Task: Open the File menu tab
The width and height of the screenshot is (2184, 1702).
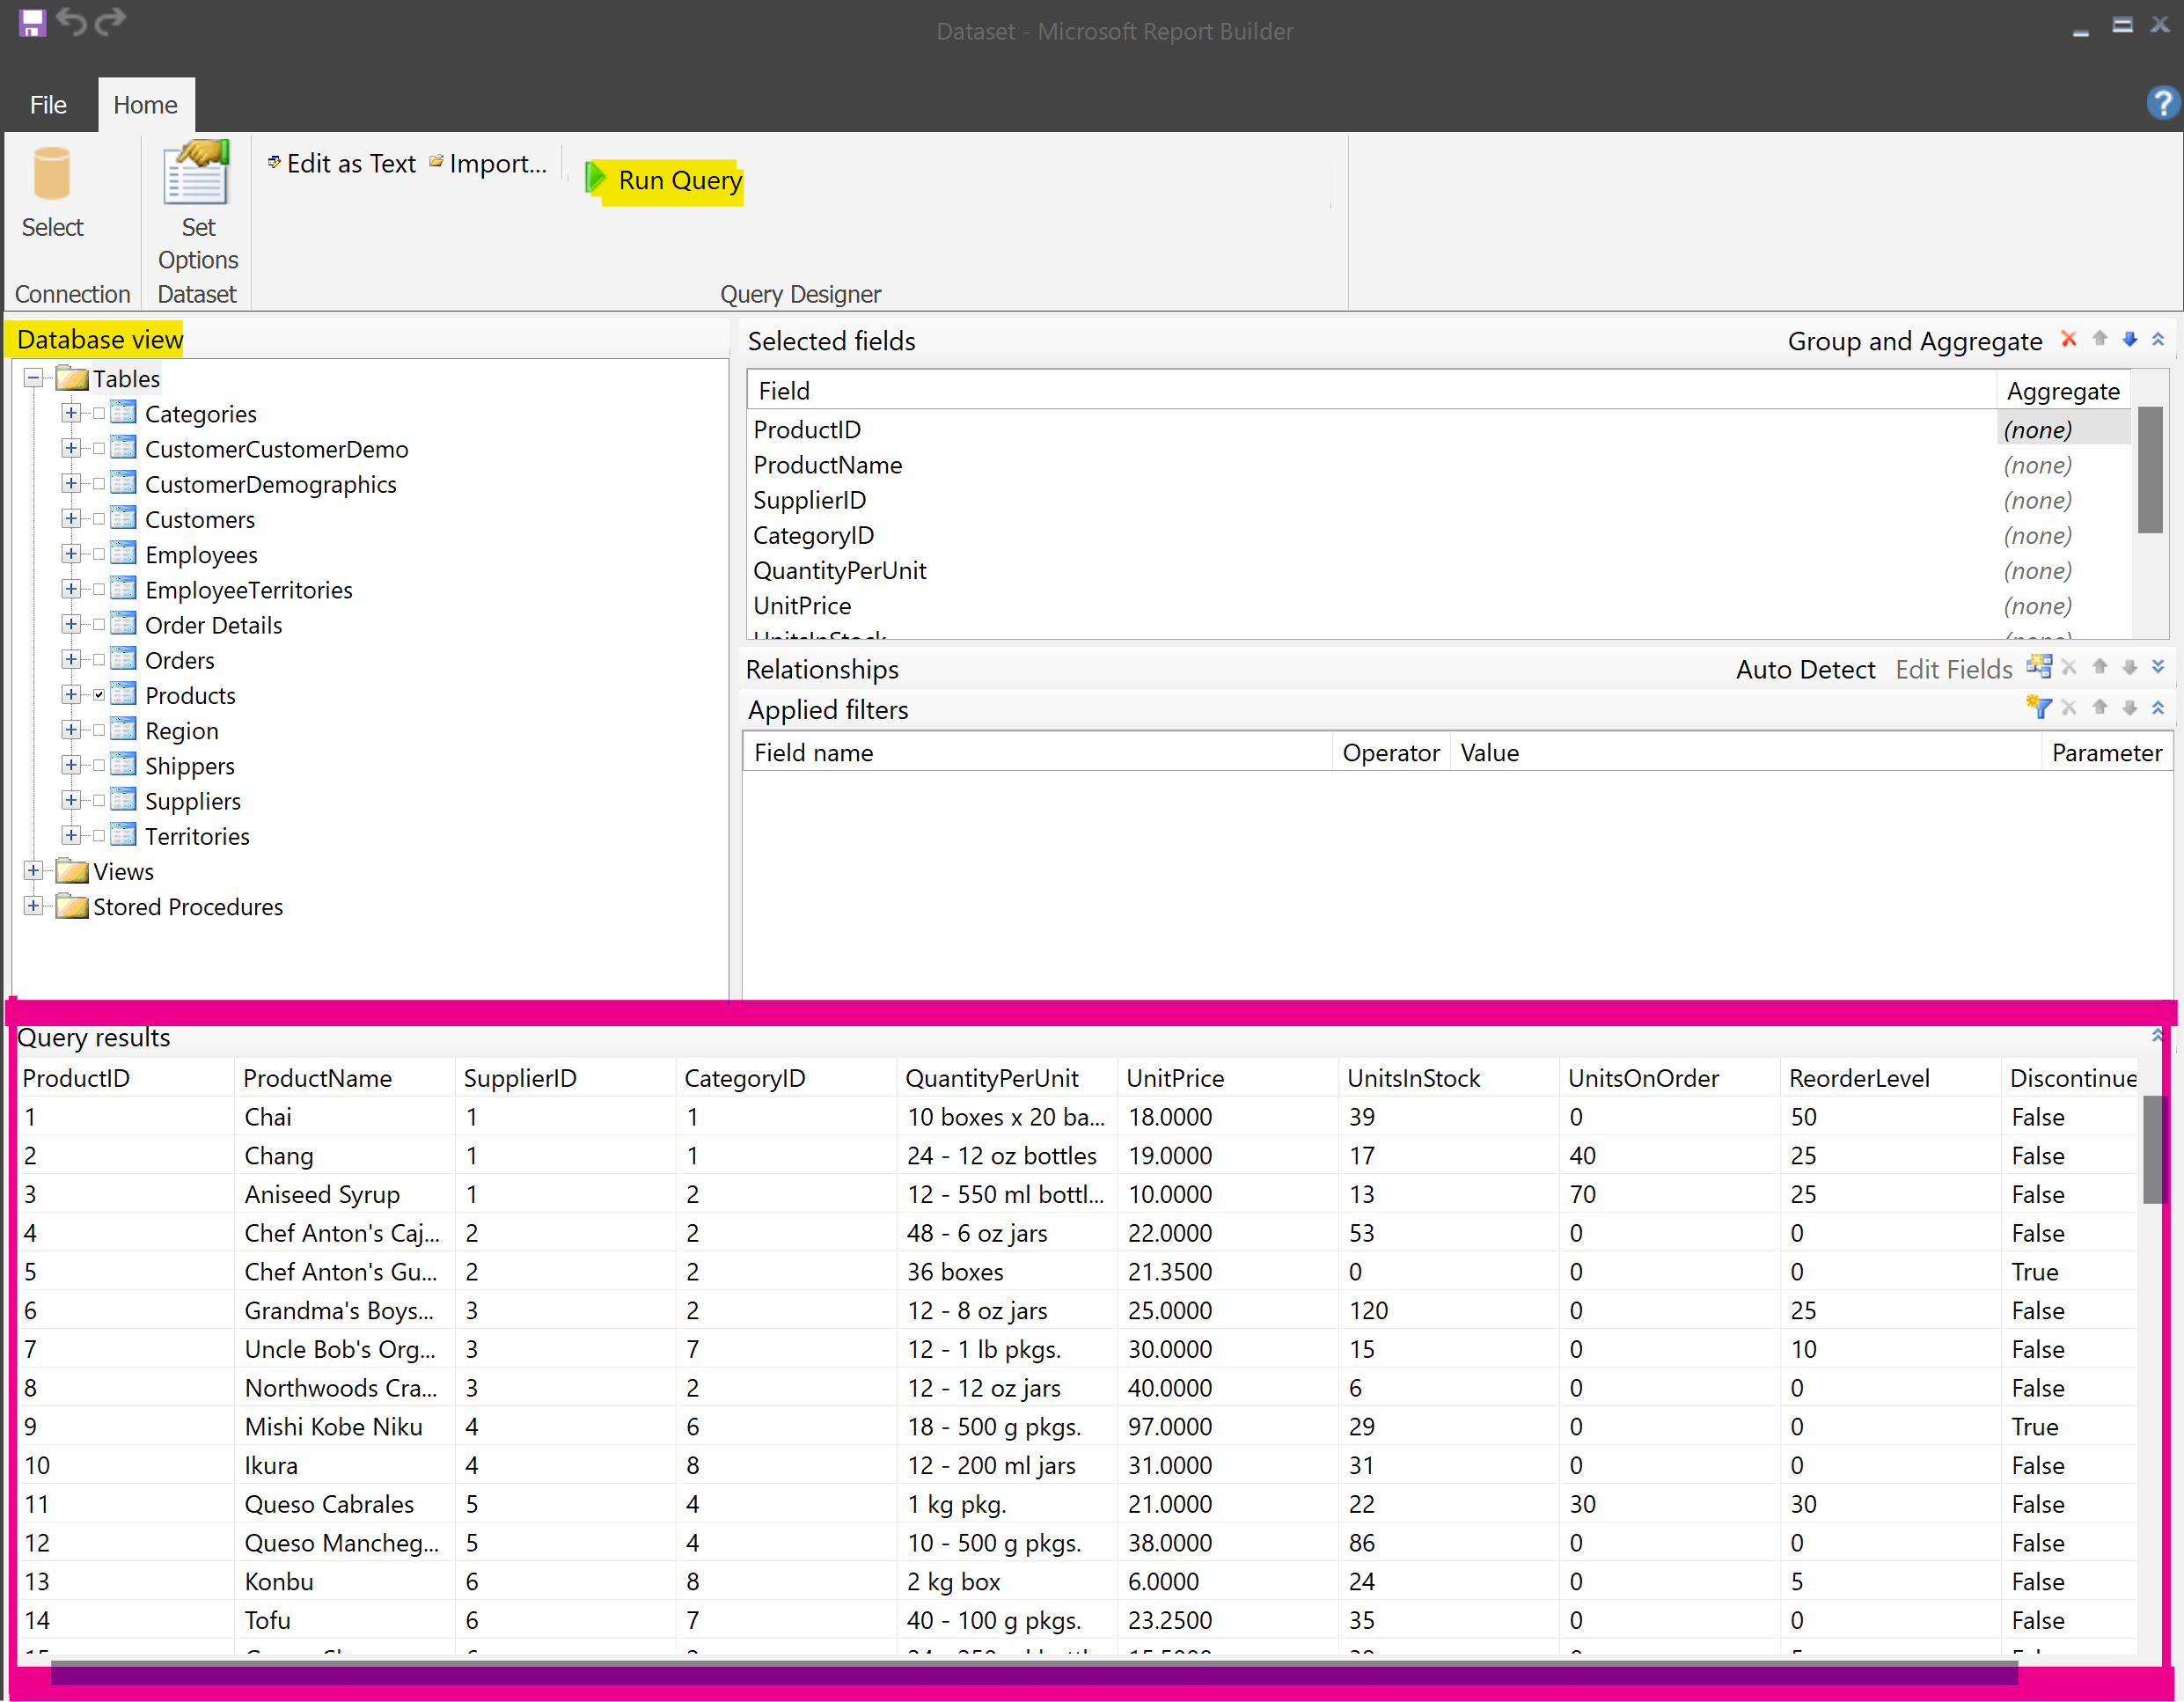Action: point(48,104)
